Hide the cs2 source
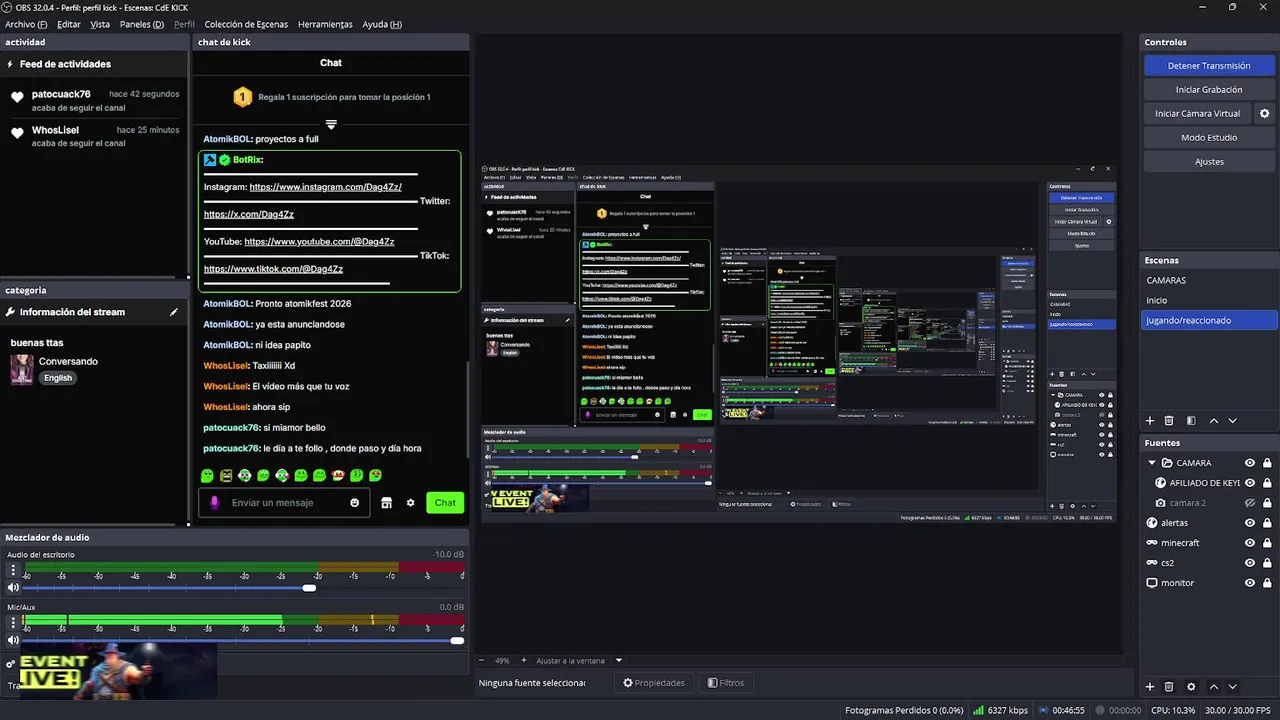1280x720 pixels. [1249, 563]
